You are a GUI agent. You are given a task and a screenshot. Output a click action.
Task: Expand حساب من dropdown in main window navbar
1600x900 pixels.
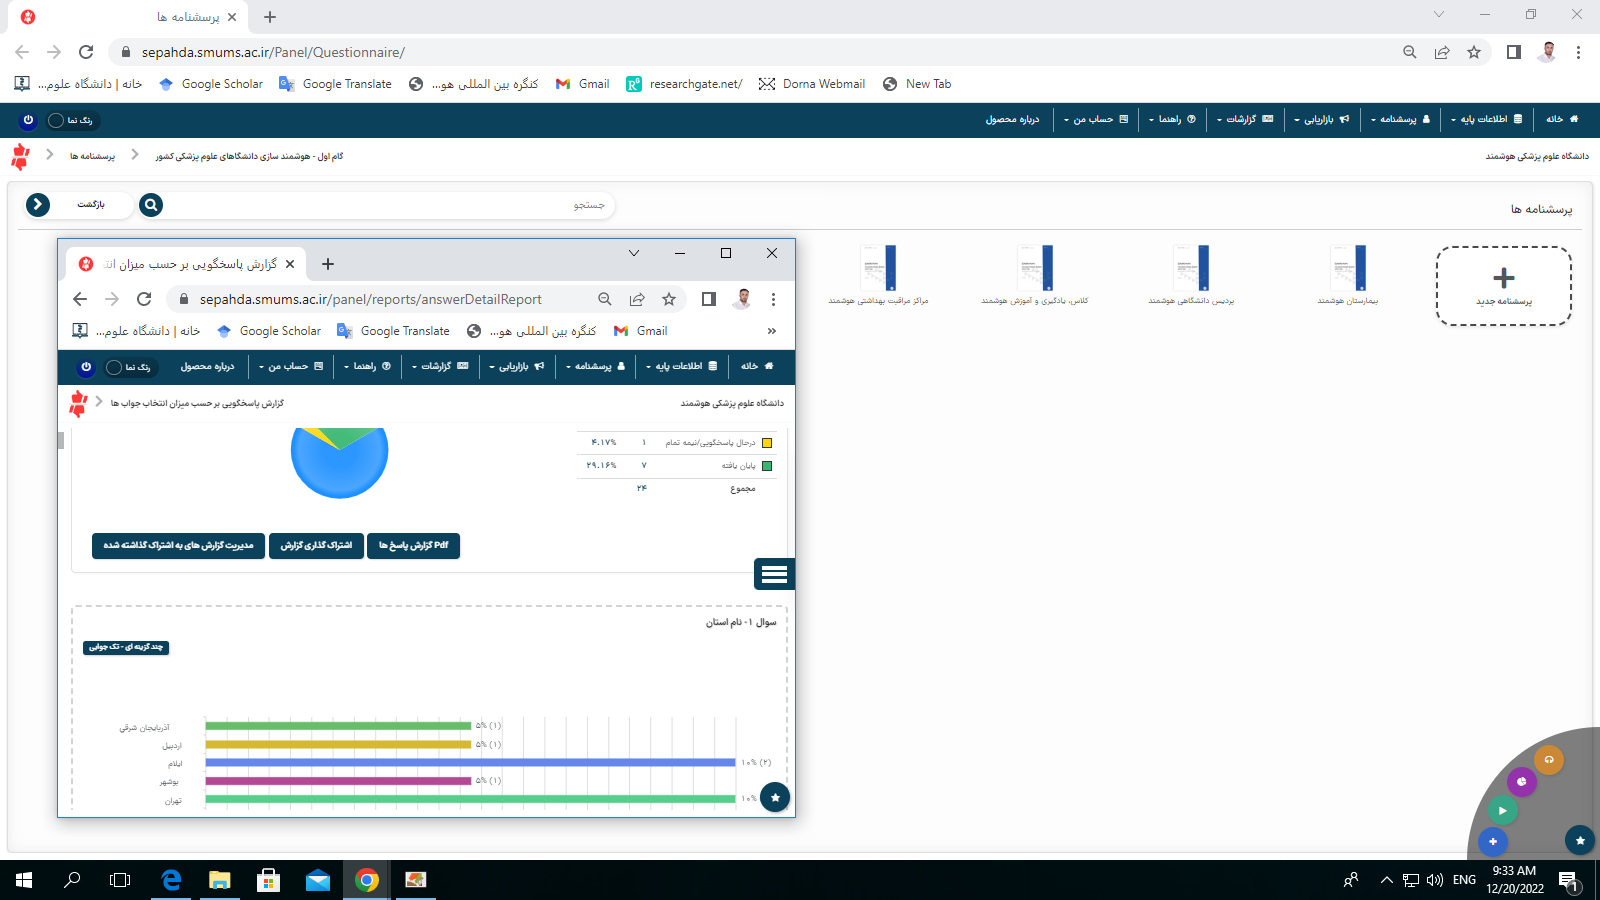click(1096, 119)
